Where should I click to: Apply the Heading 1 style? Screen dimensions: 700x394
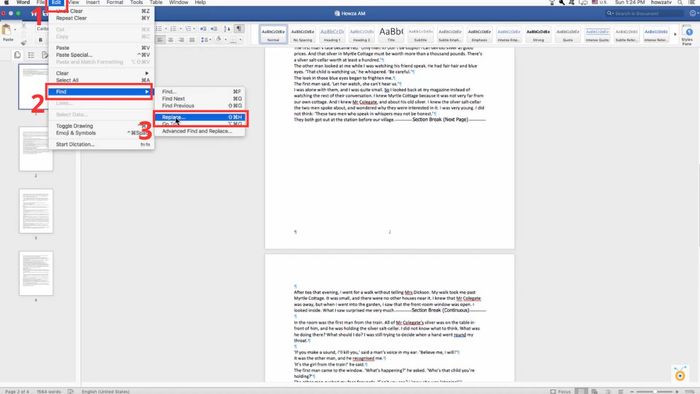[x=332, y=34]
